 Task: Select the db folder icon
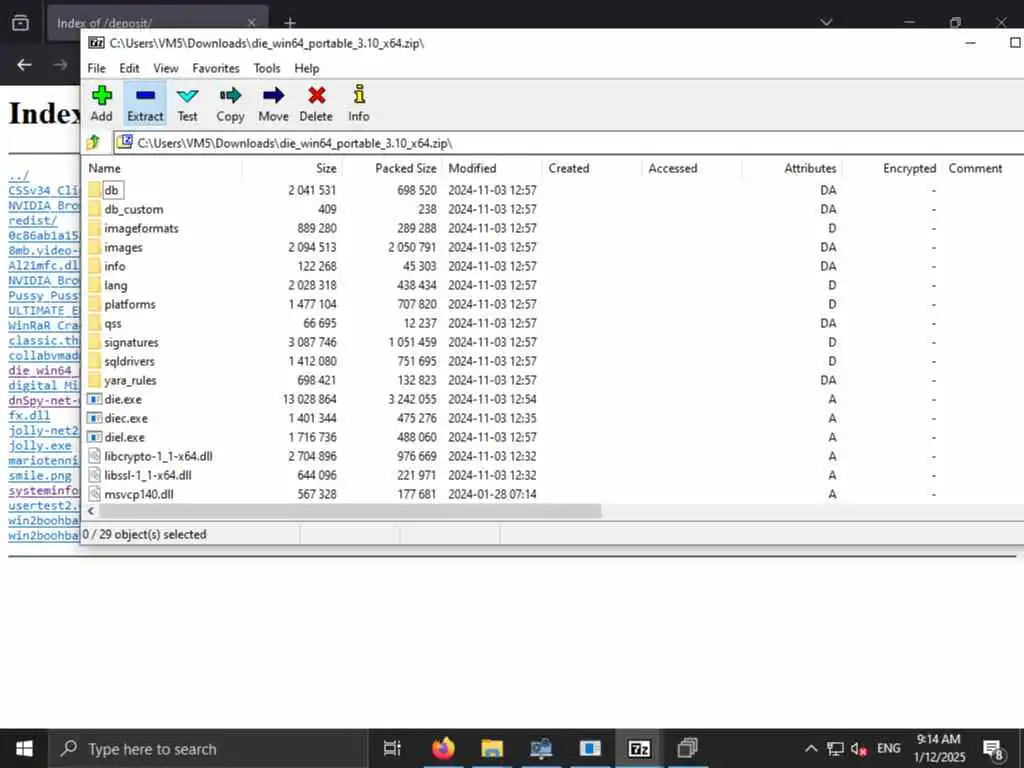point(95,190)
